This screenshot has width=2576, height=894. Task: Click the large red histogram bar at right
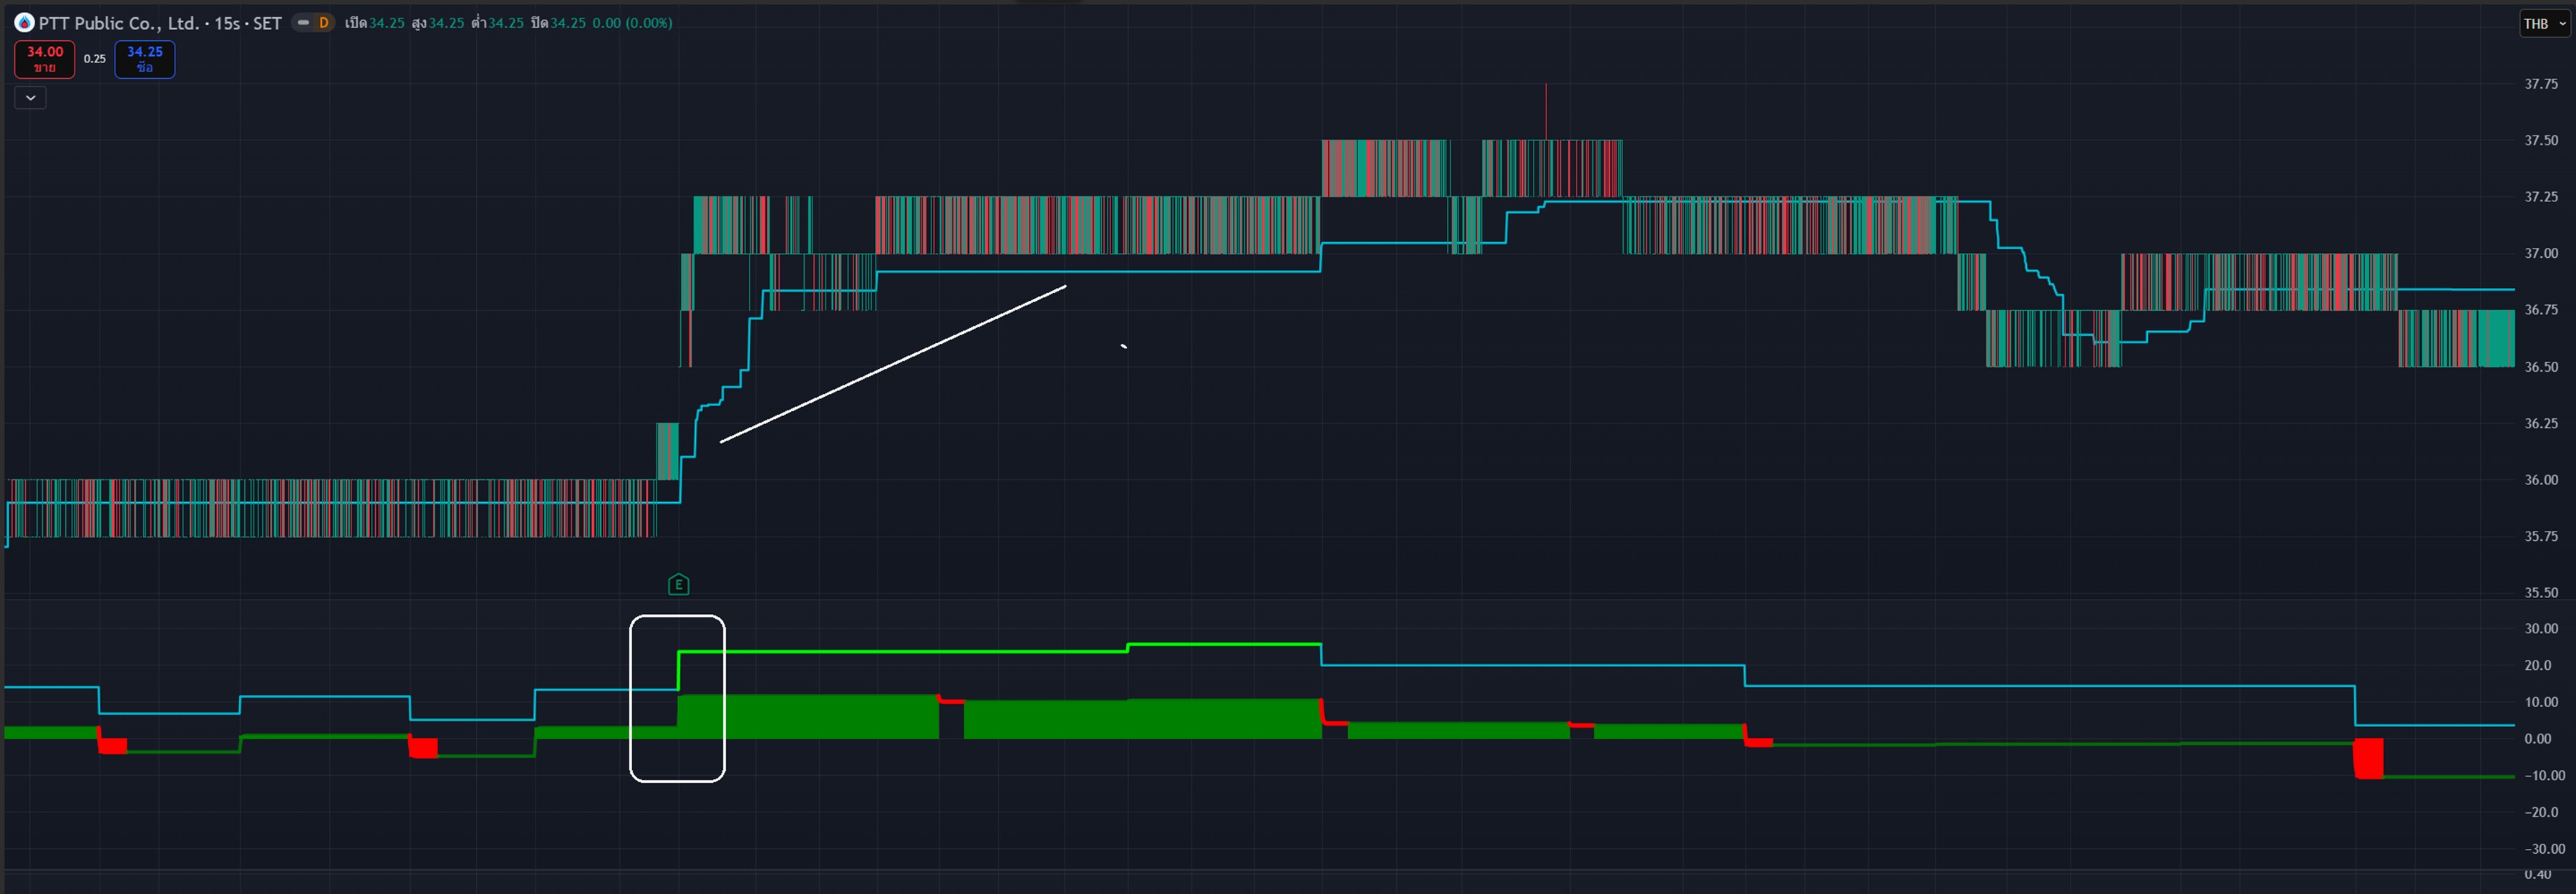2368,758
